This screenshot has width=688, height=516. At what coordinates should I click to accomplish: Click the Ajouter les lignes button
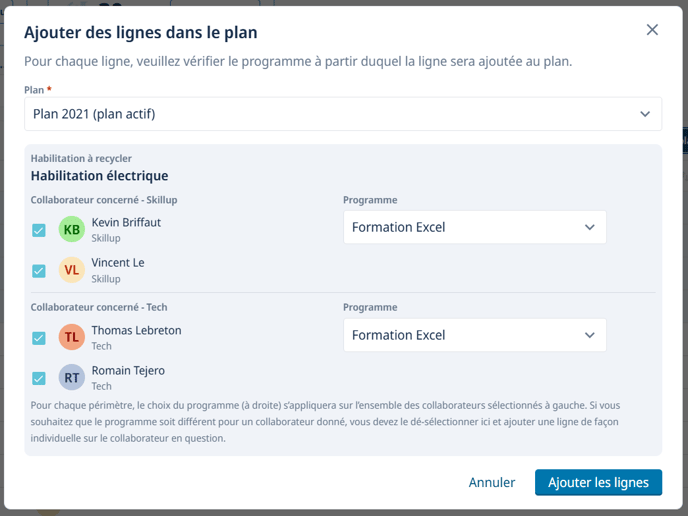pyautogui.click(x=598, y=482)
